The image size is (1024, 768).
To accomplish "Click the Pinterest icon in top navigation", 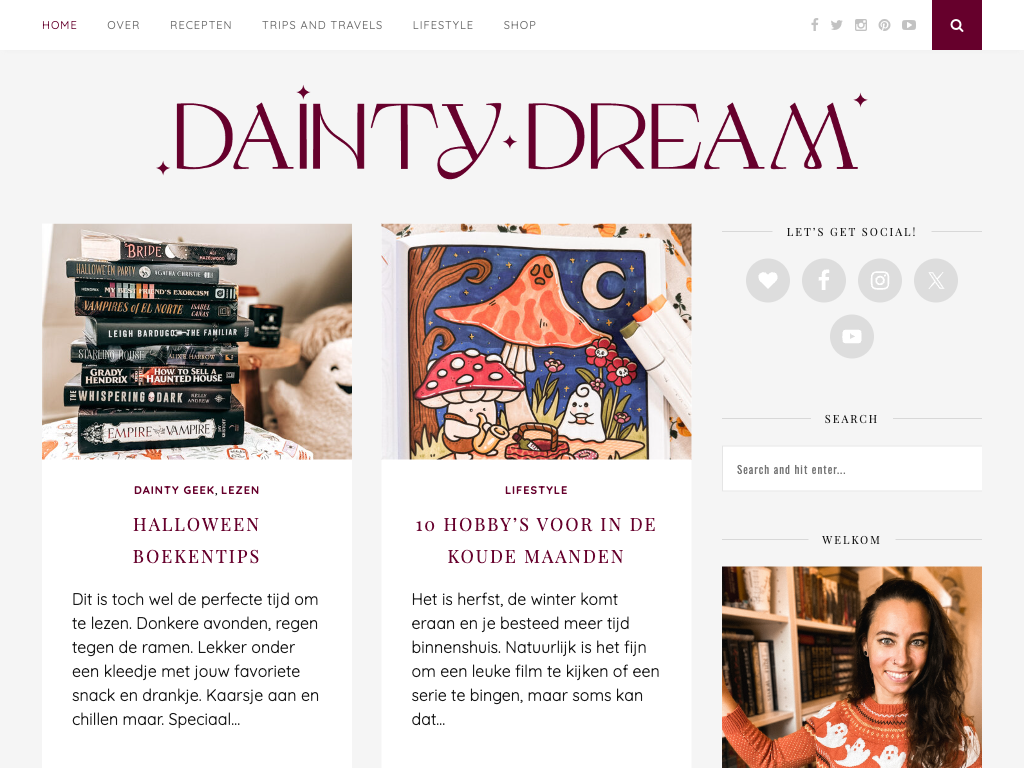I will (x=884, y=25).
